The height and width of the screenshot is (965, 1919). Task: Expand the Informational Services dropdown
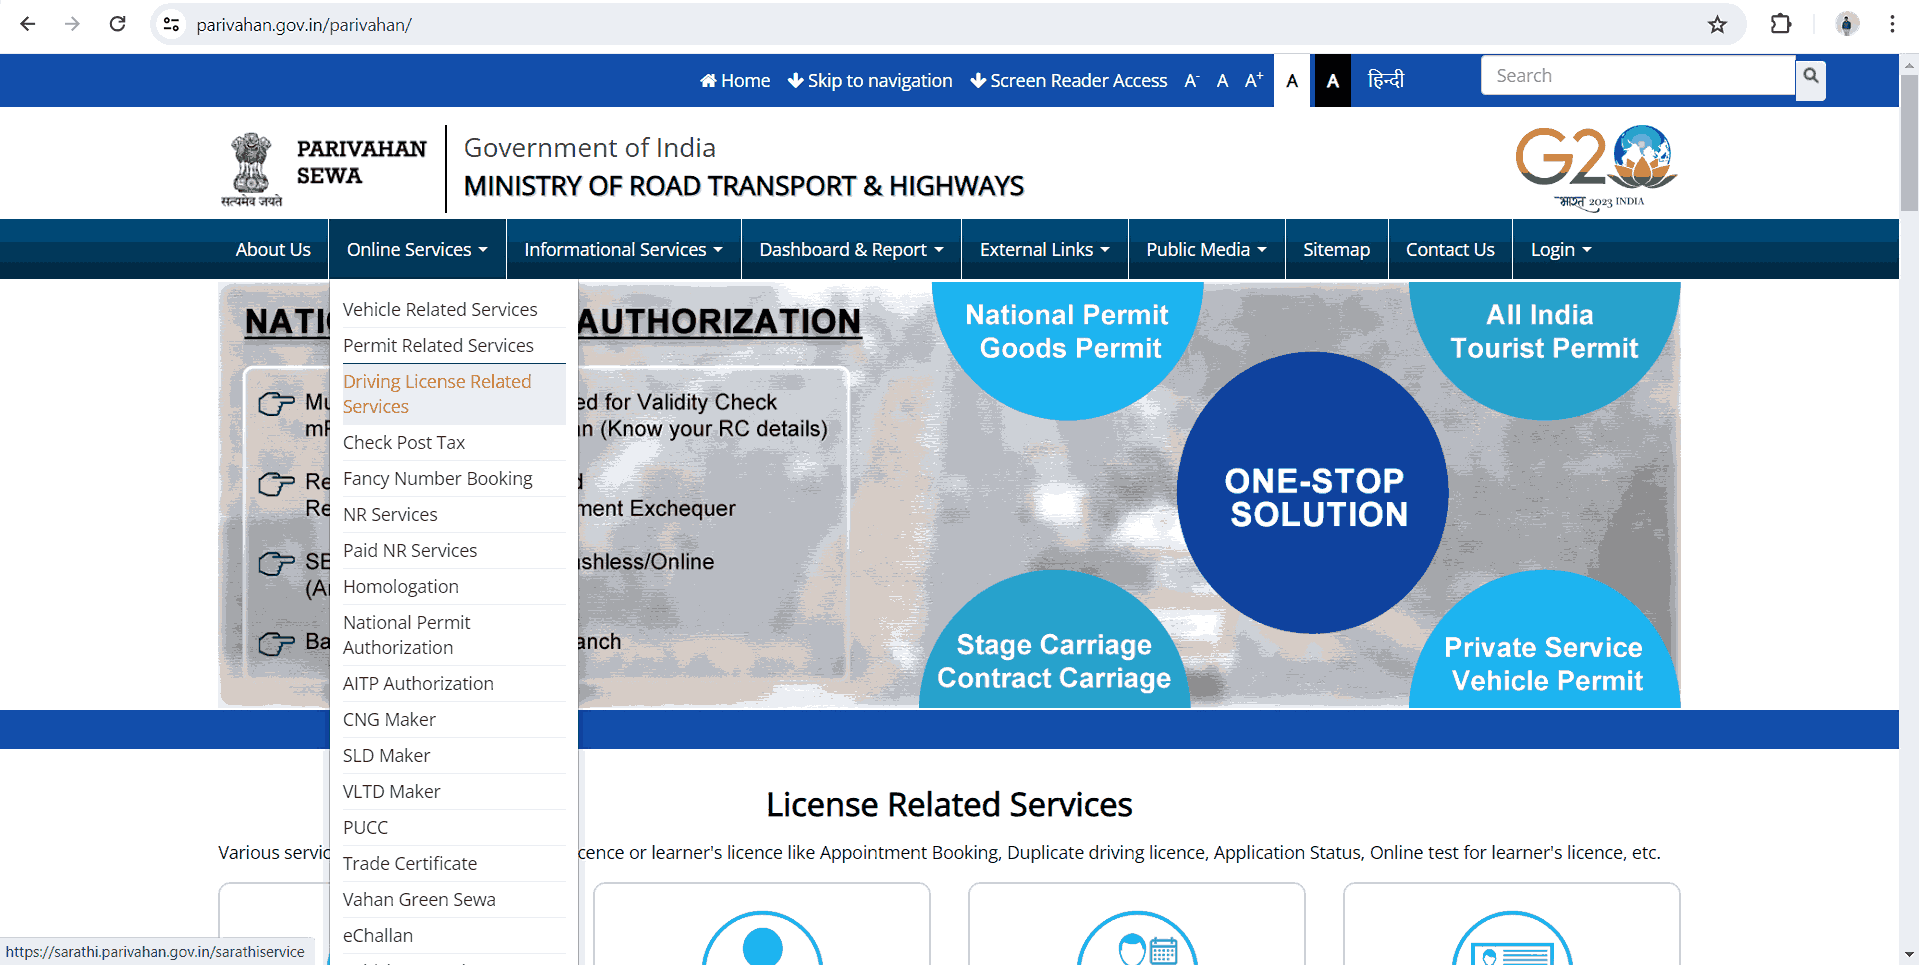pyautogui.click(x=623, y=249)
